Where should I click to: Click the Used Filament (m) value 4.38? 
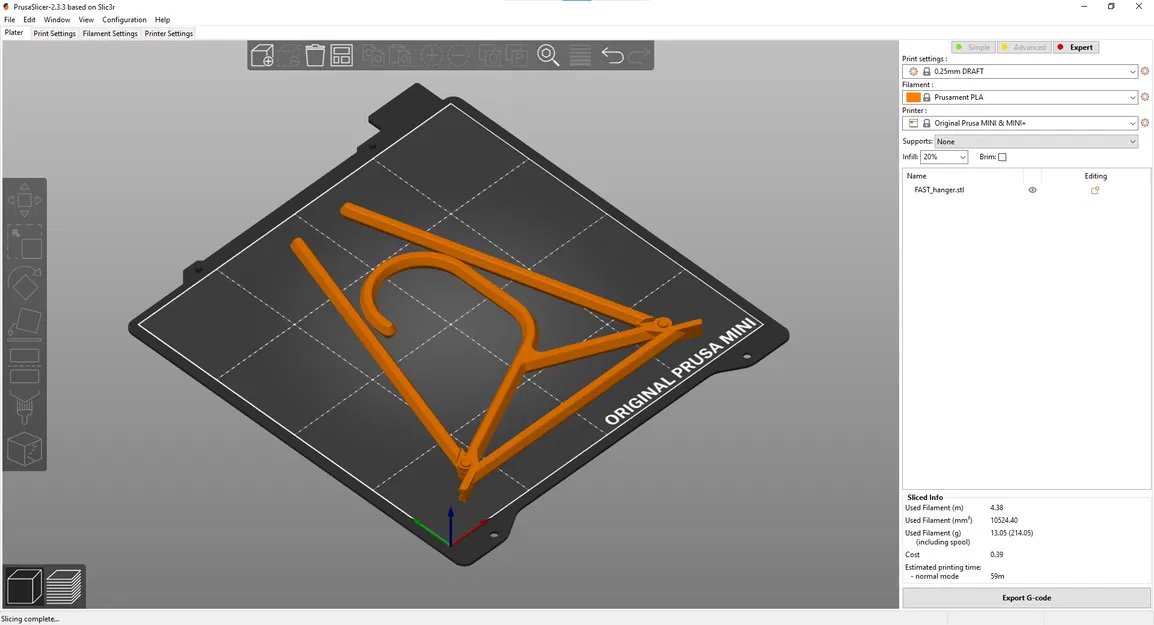[x=997, y=508]
